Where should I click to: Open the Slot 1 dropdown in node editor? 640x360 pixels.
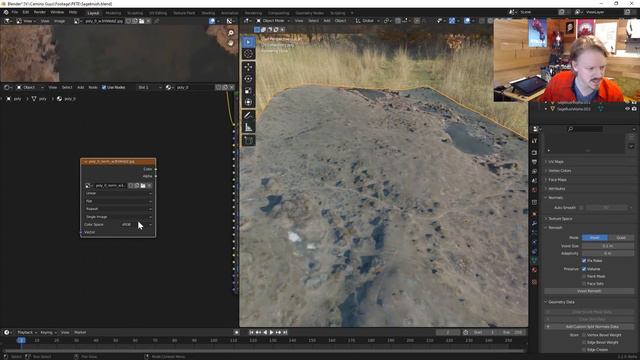(x=149, y=87)
